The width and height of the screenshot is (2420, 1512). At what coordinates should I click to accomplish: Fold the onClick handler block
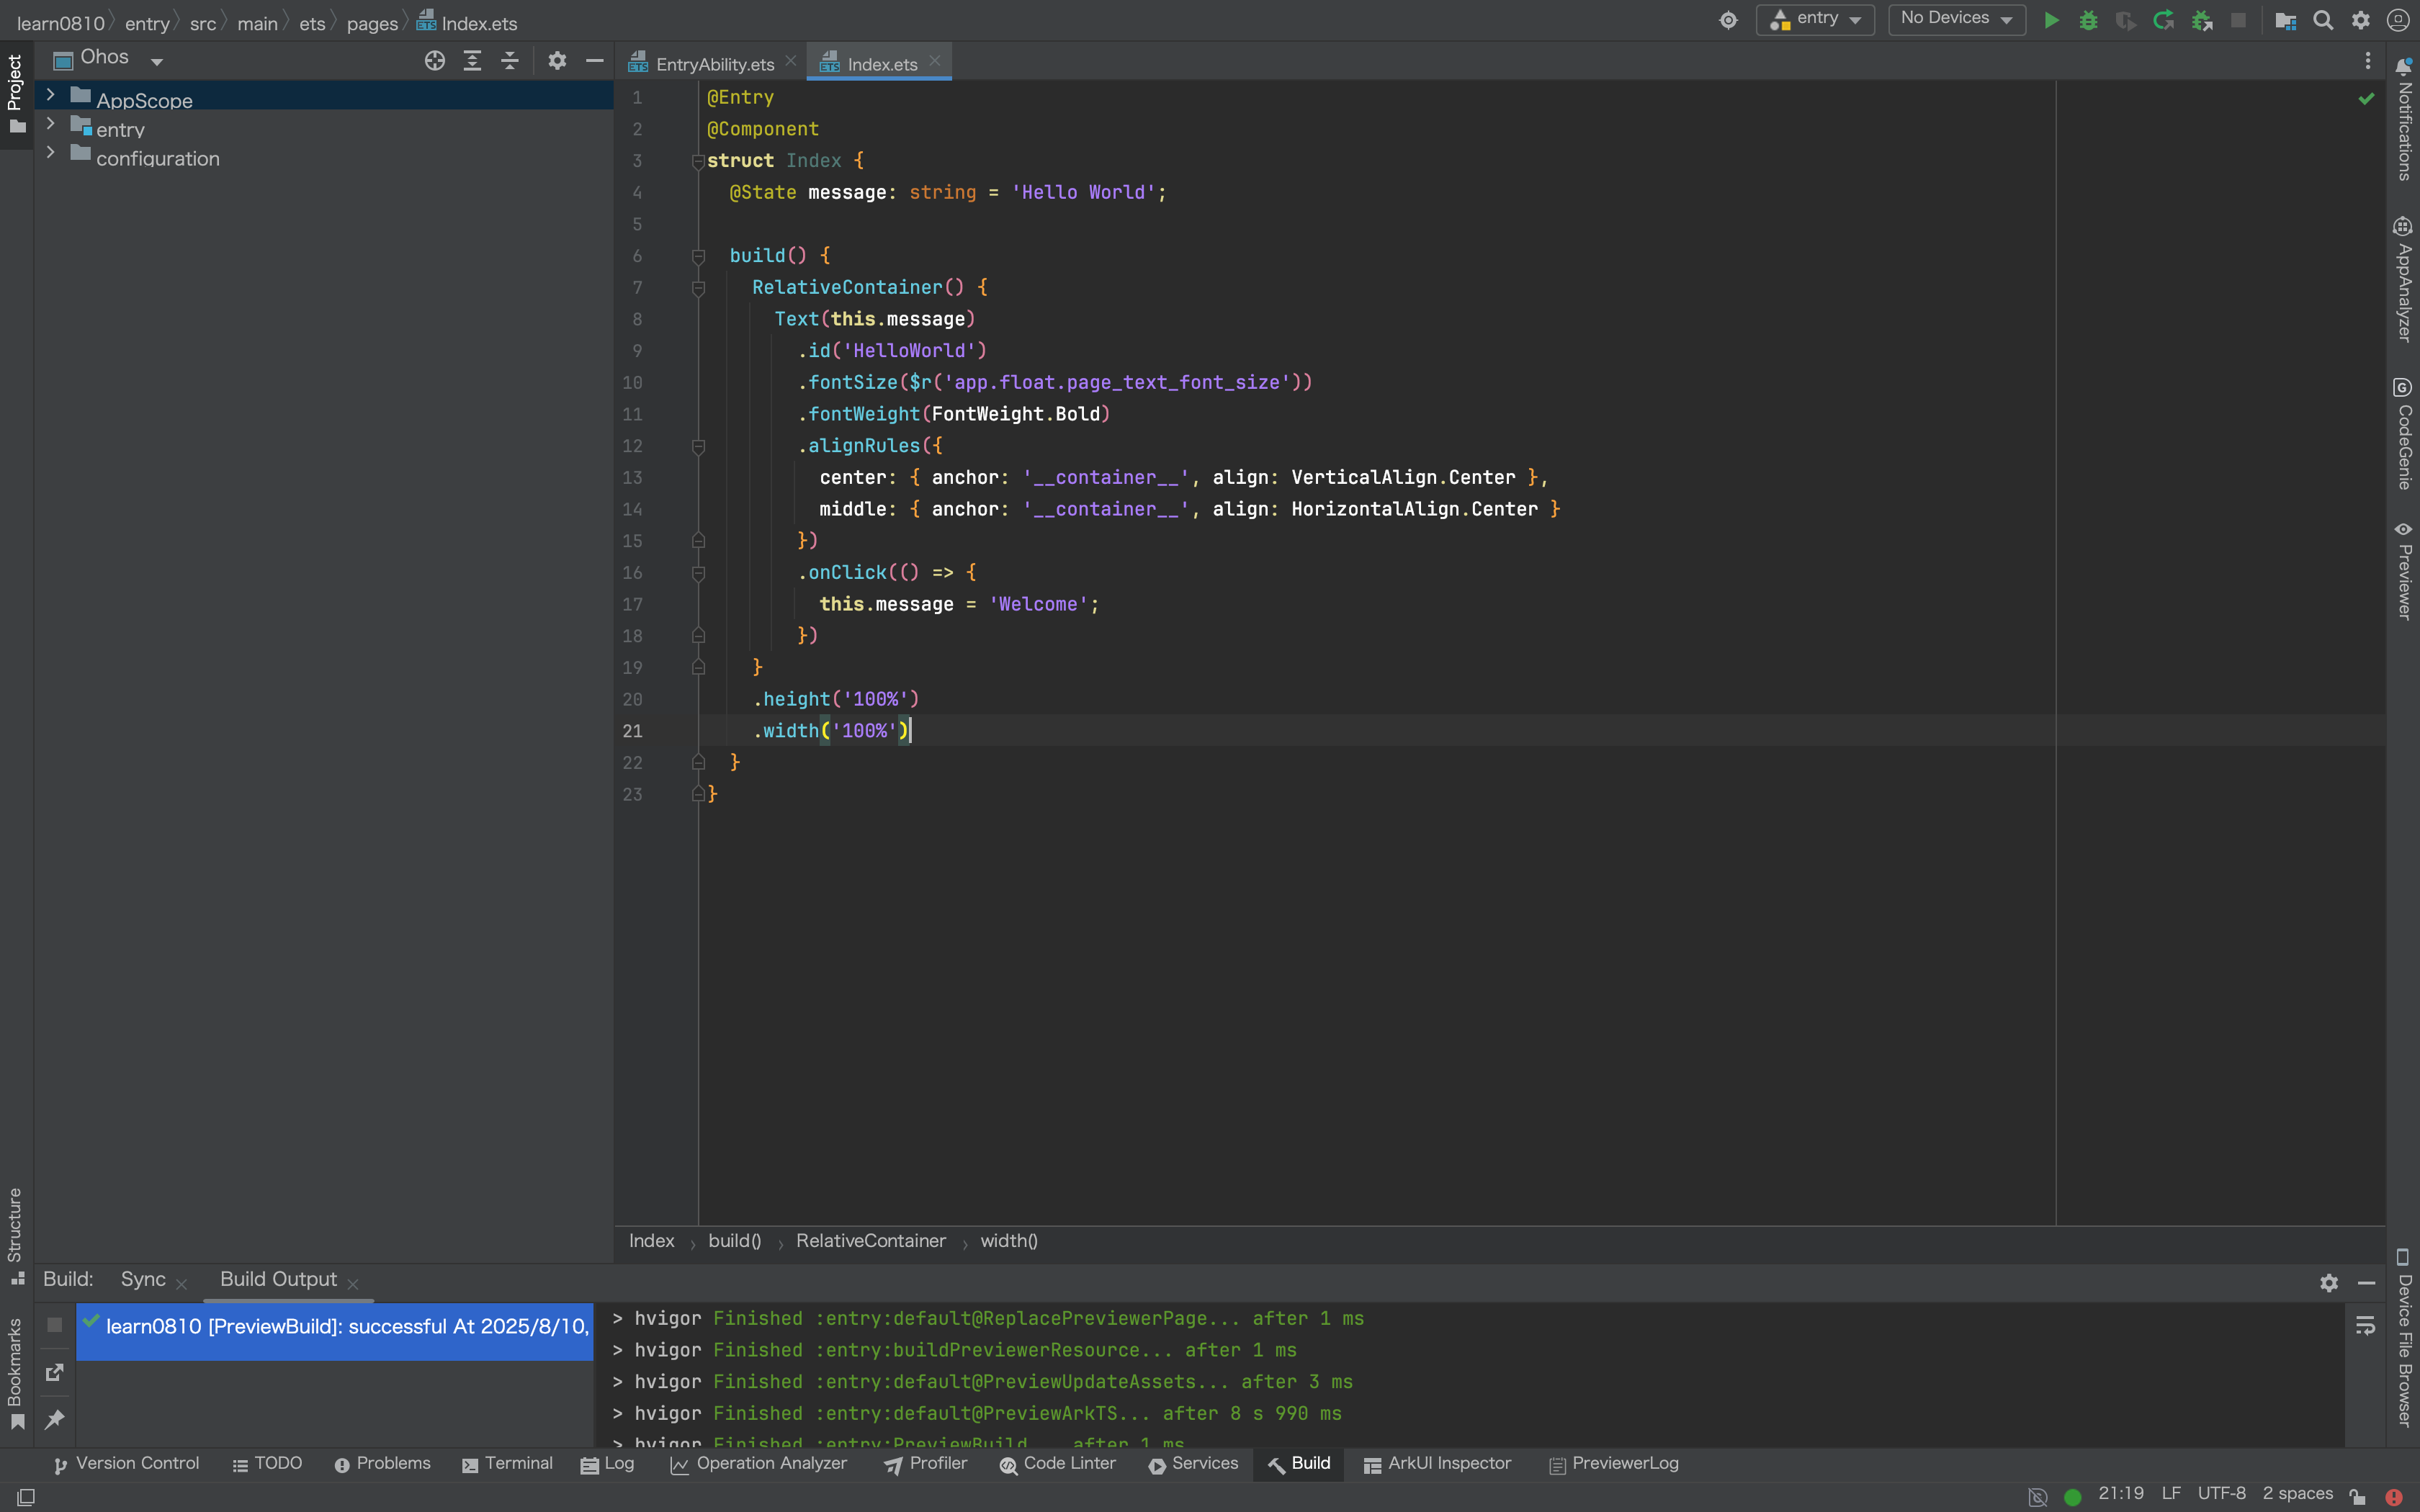click(698, 573)
